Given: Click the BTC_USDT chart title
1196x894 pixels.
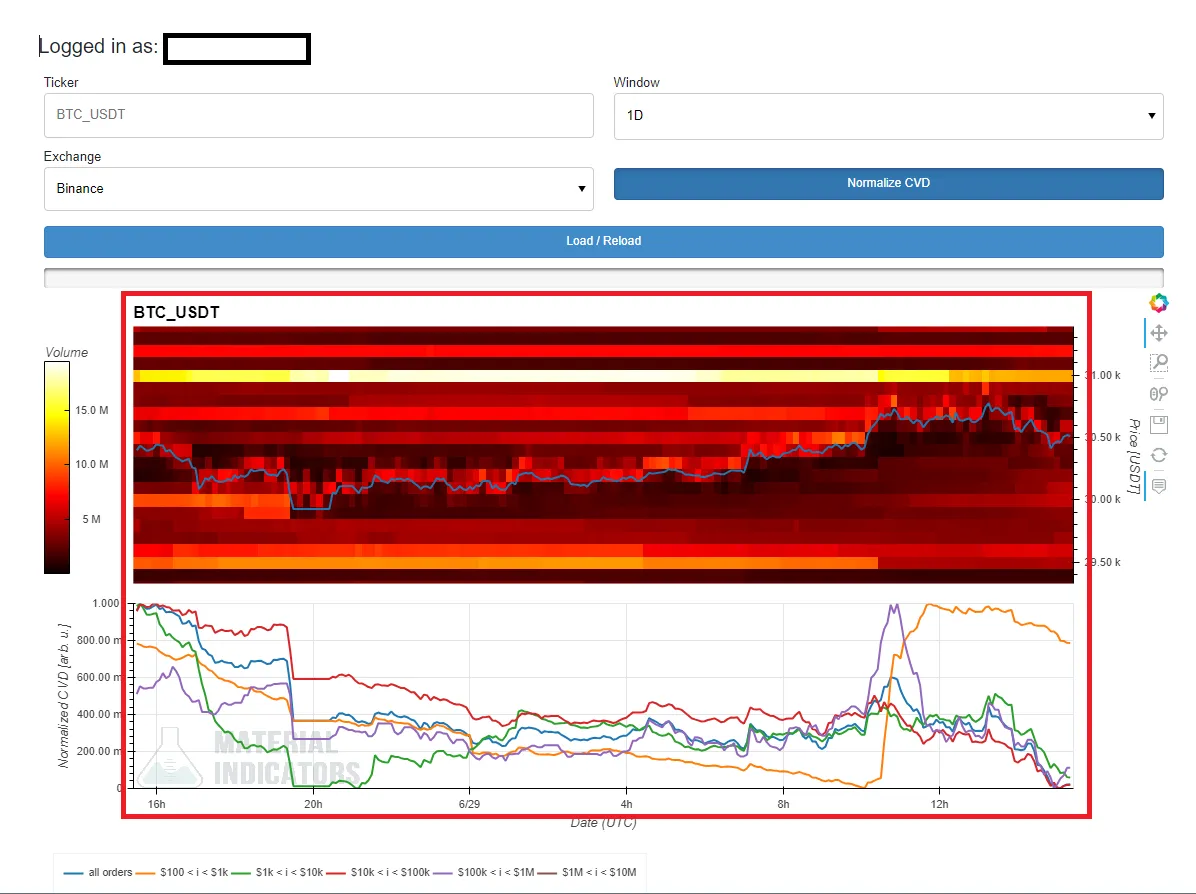Looking at the screenshot, I should click(177, 313).
